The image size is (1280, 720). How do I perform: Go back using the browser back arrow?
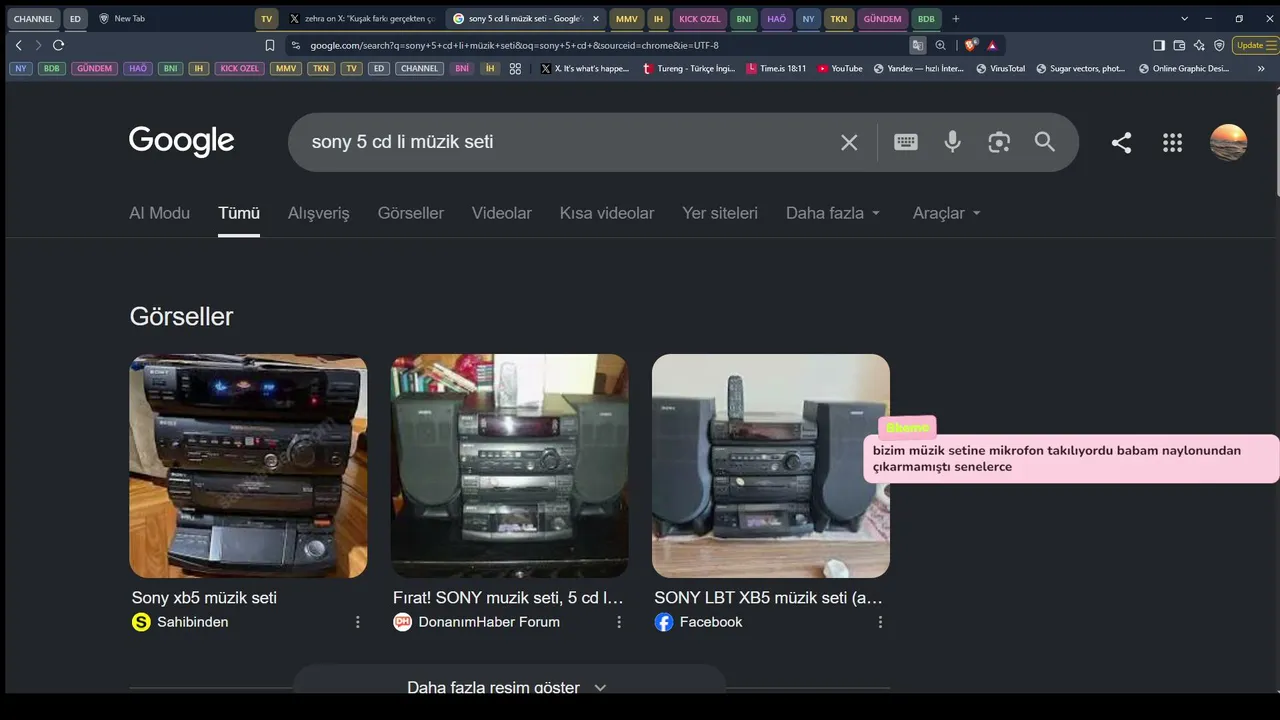click(x=18, y=45)
